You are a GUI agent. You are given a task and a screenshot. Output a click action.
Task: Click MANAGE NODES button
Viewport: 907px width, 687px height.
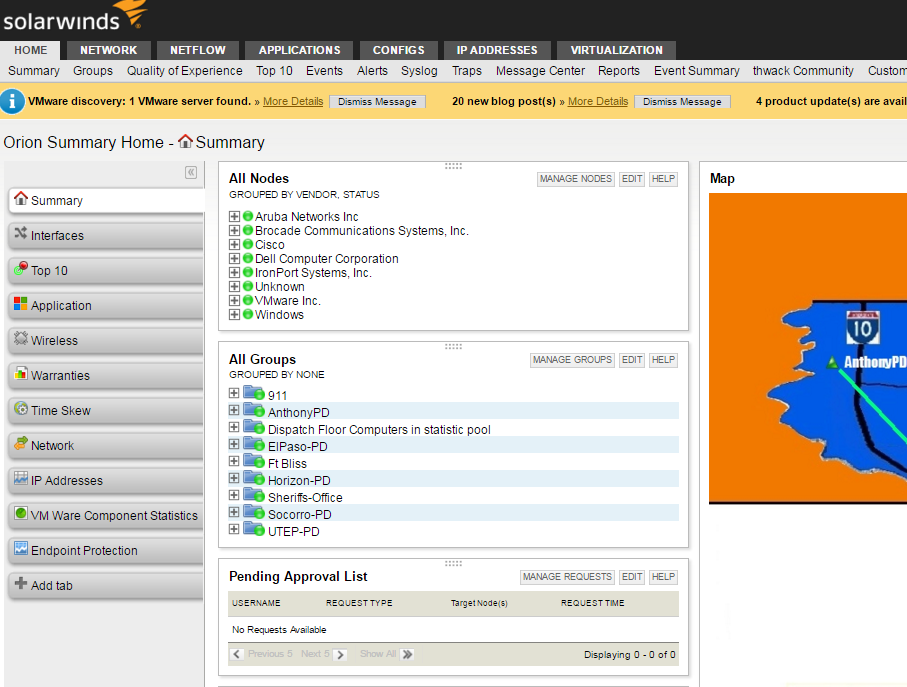(576, 179)
